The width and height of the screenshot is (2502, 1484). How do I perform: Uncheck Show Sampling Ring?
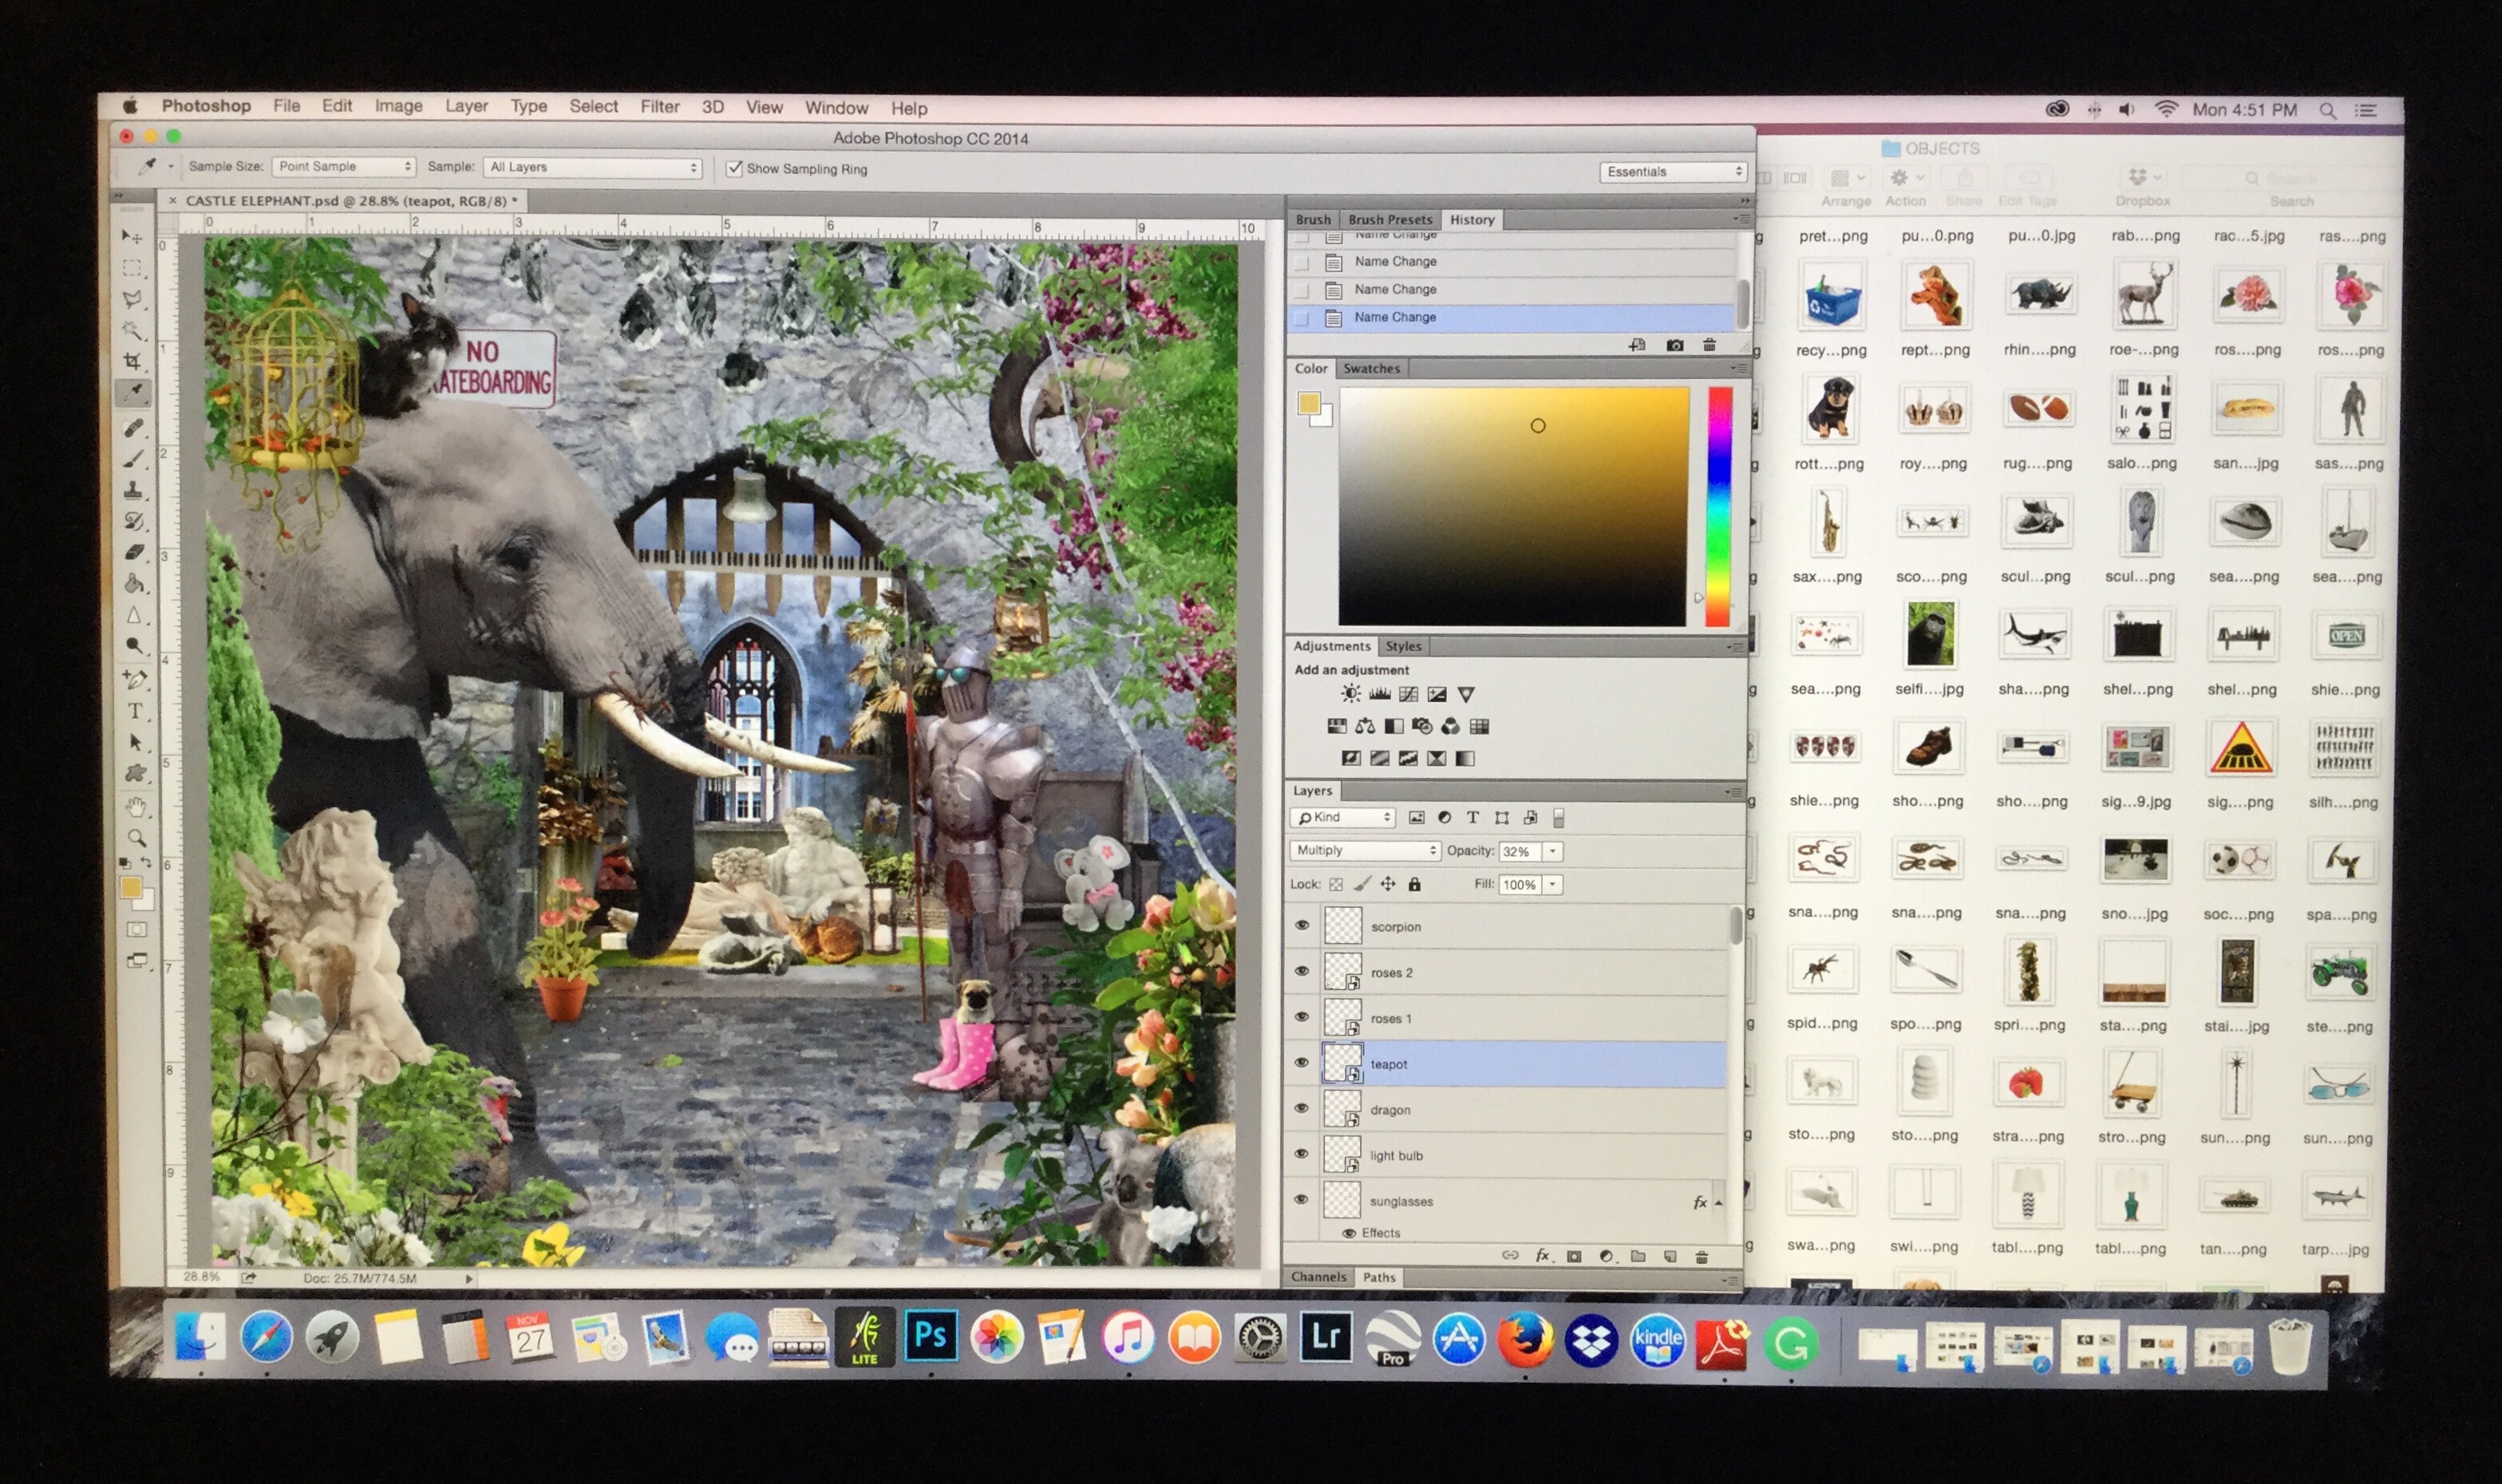(x=736, y=168)
